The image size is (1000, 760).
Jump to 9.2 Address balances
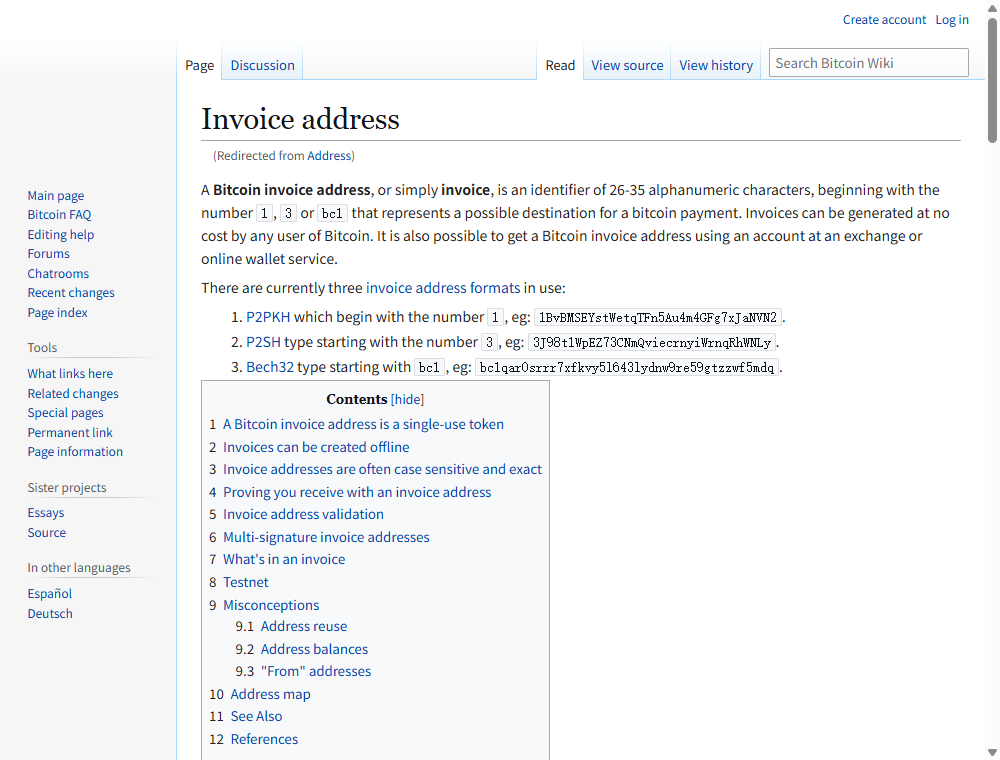(314, 649)
